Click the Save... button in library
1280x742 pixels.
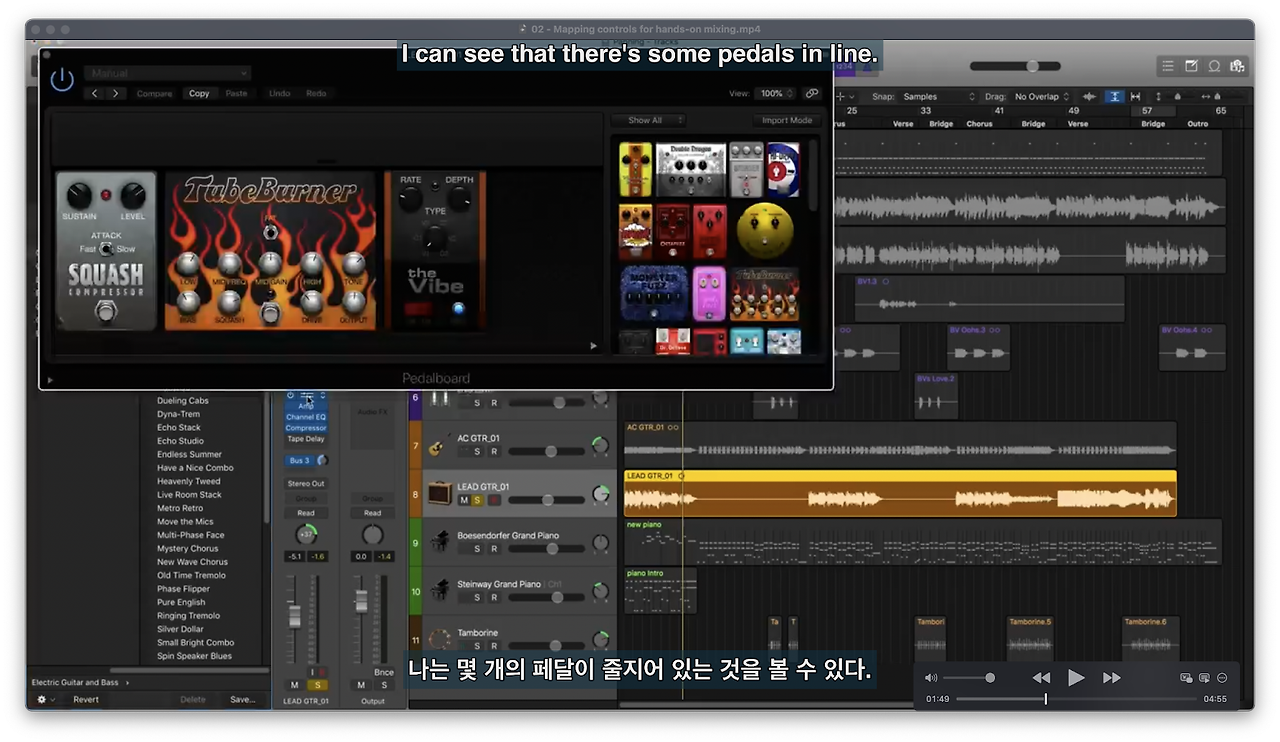(243, 700)
